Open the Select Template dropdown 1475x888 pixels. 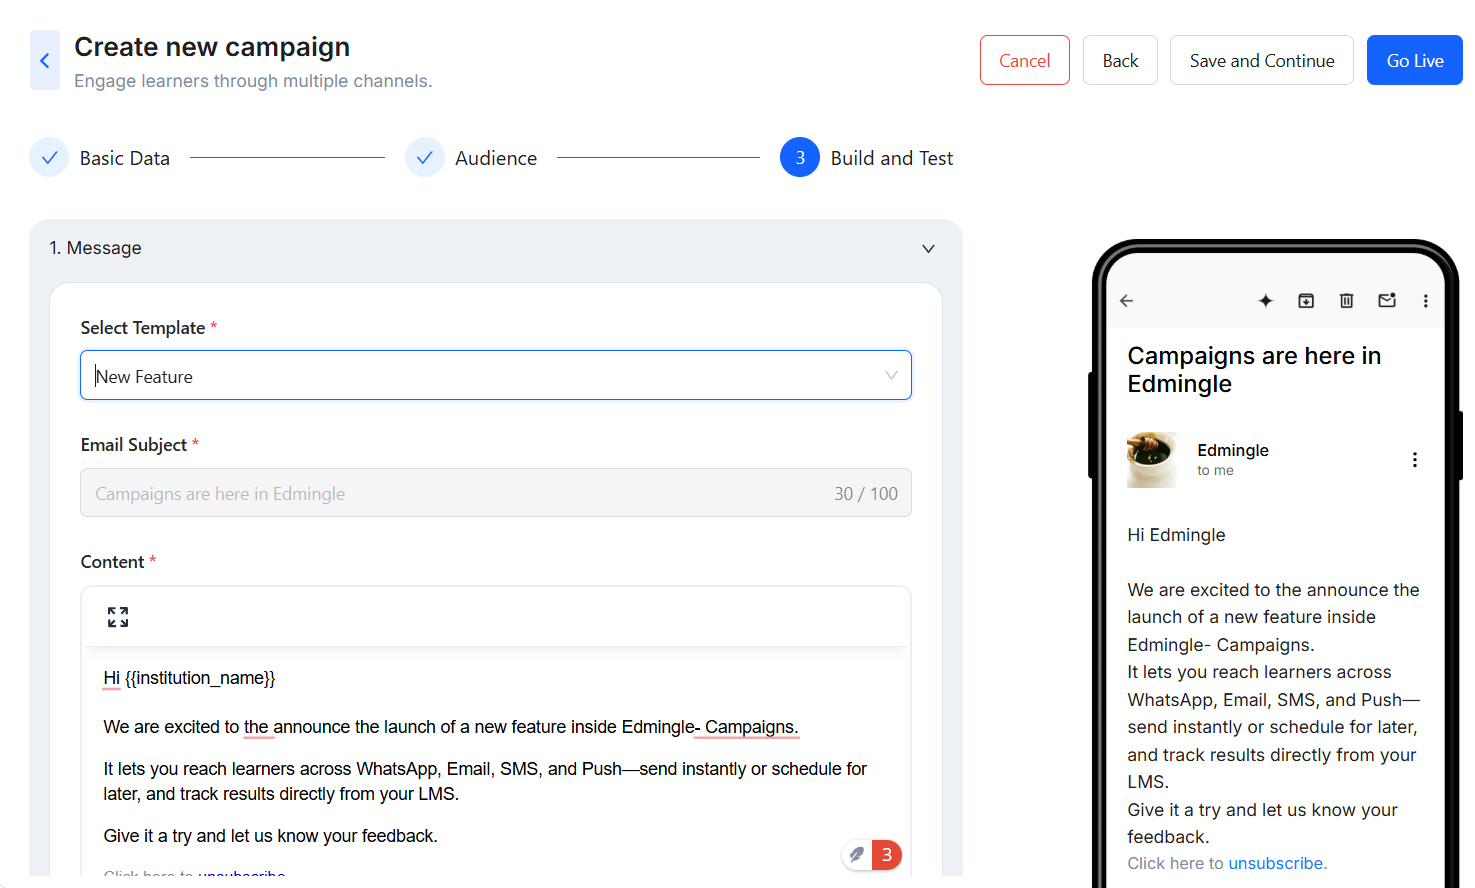(x=496, y=375)
